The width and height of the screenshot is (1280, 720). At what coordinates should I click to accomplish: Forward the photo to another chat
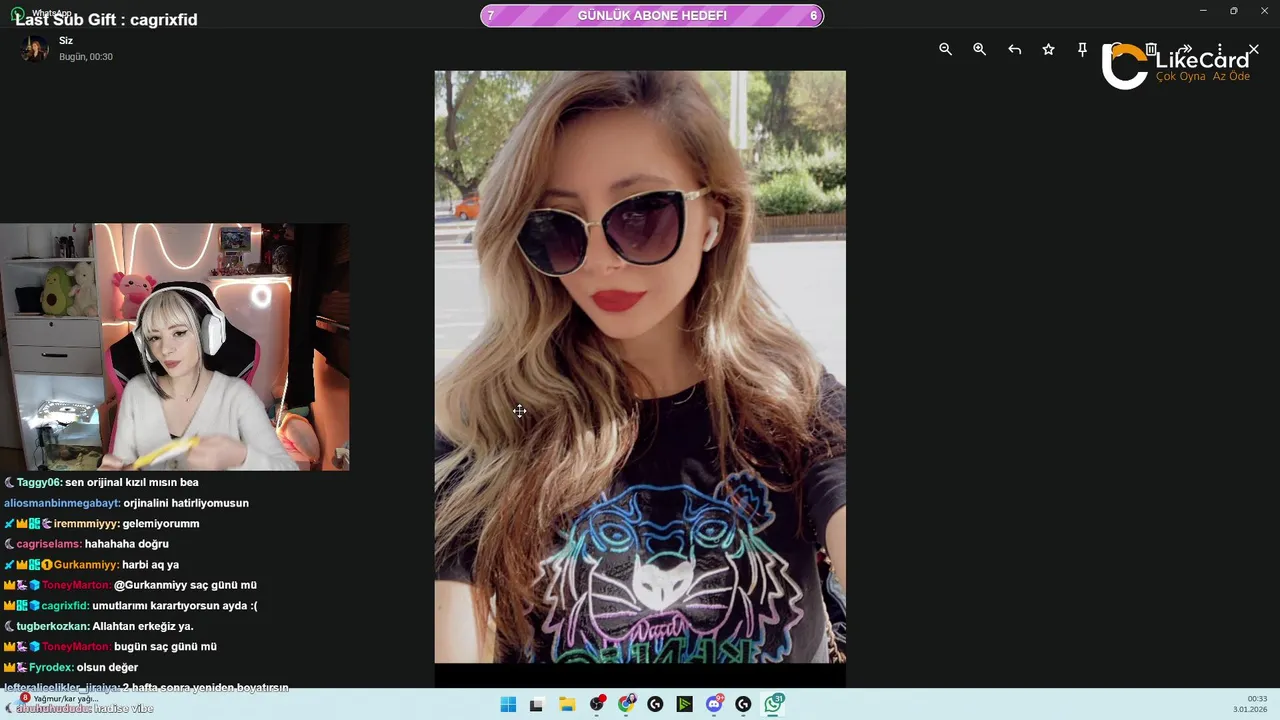click(1185, 49)
